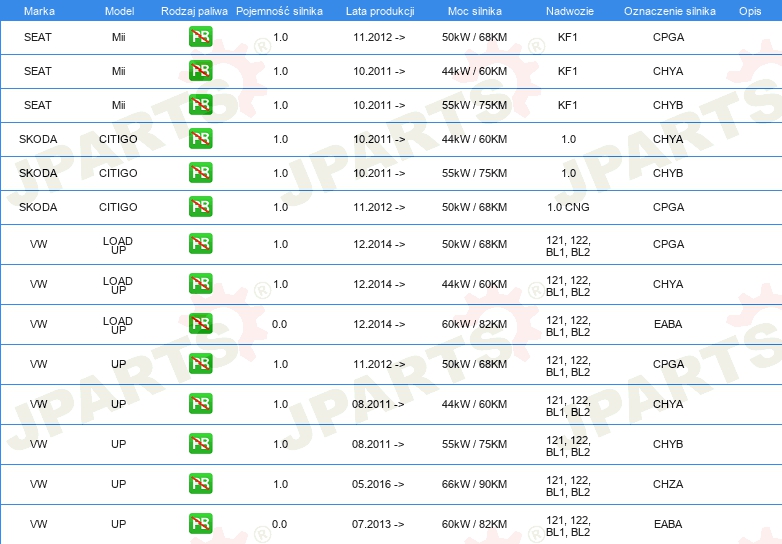Screen dimensions: 782x544
Task: Click the CHZA engine code
Action: click(x=668, y=484)
